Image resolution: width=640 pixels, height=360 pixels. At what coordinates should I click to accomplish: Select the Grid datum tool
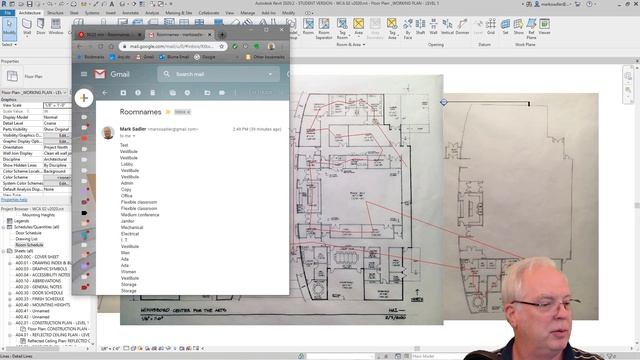point(491,27)
